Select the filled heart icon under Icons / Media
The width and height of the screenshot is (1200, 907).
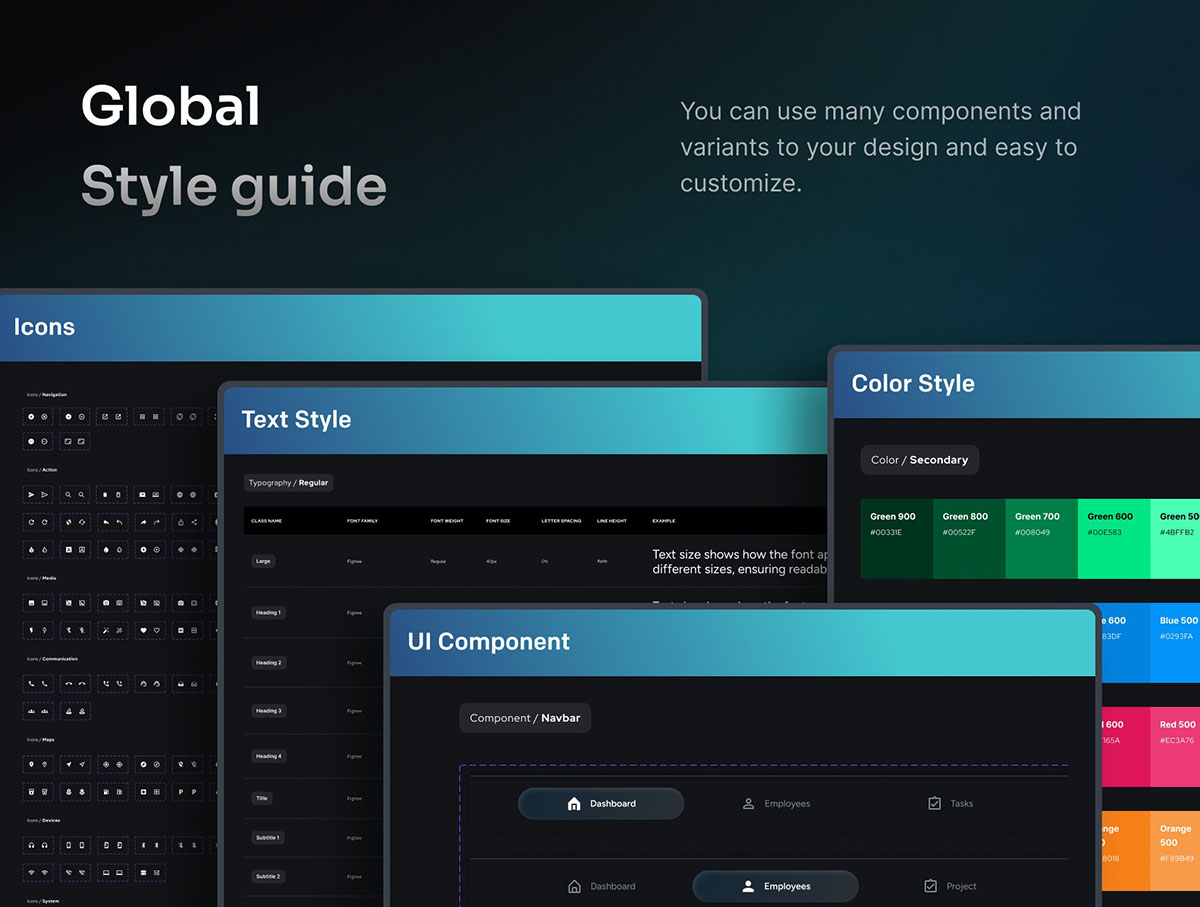coord(143,630)
